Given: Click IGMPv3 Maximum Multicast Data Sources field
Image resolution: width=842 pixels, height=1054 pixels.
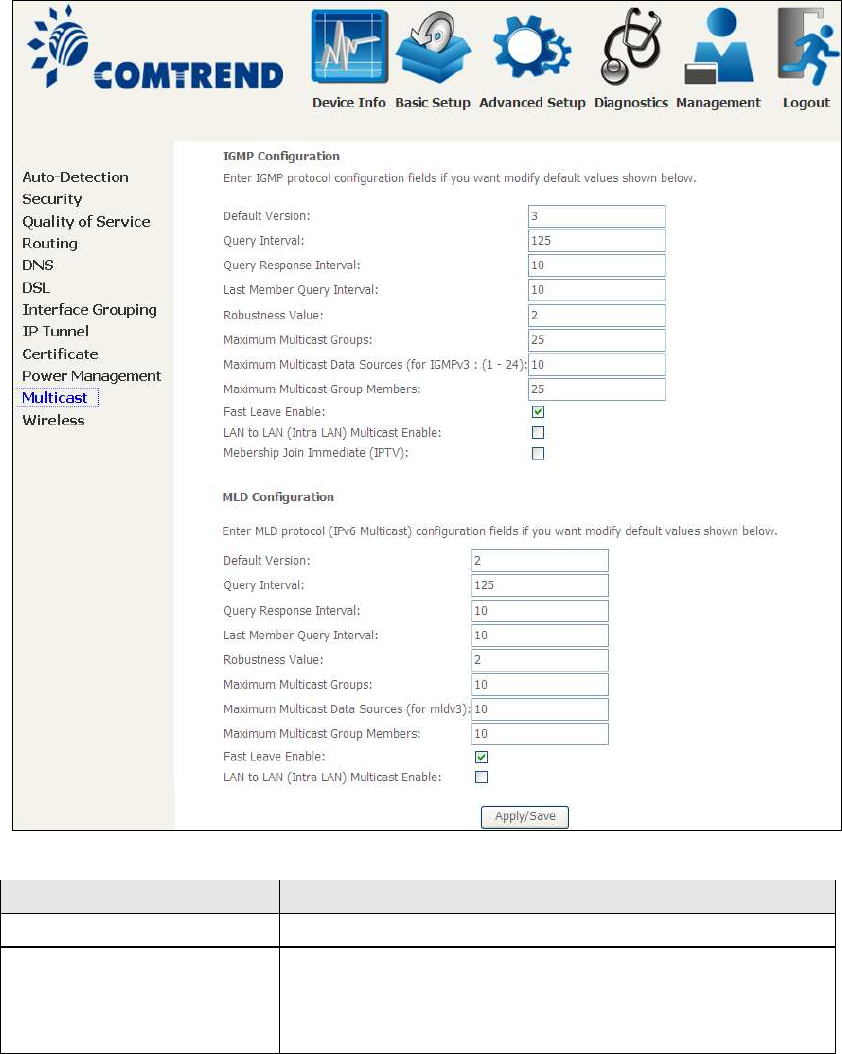Looking at the screenshot, I should 597,364.
